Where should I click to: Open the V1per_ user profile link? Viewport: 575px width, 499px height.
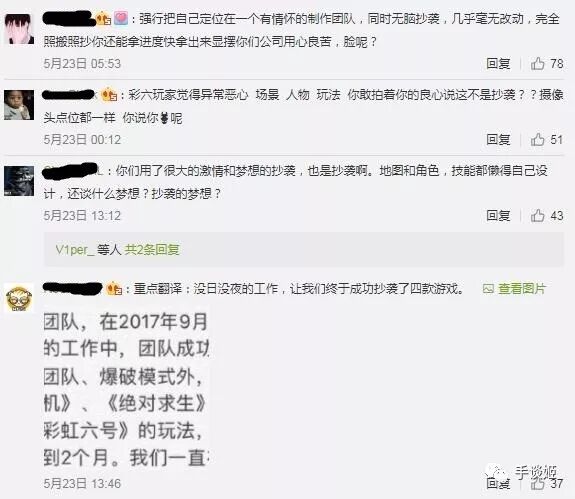(74, 250)
